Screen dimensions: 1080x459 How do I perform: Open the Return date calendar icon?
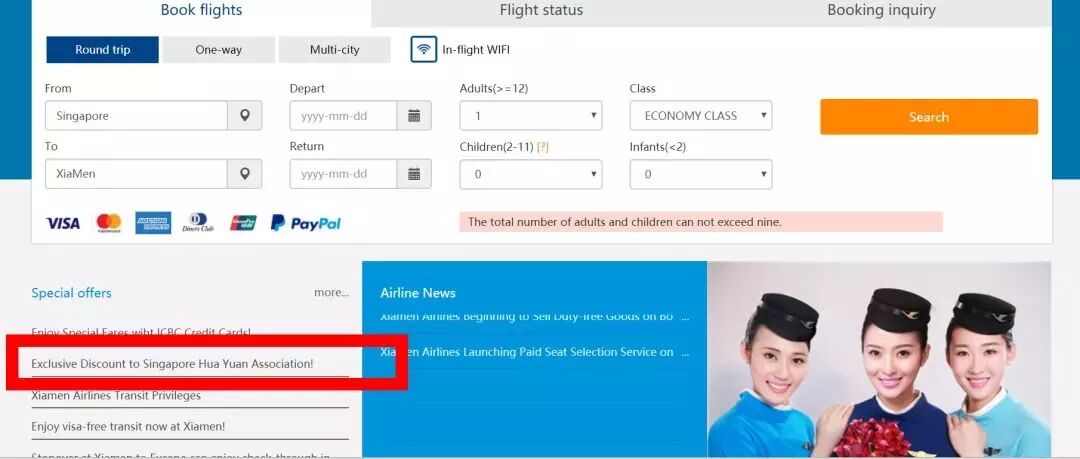[414, 174]
